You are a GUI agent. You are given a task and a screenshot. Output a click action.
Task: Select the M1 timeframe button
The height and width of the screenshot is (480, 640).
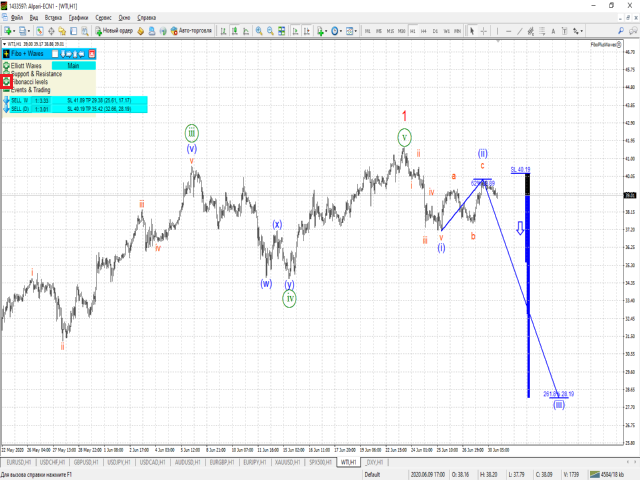[367, 31]
